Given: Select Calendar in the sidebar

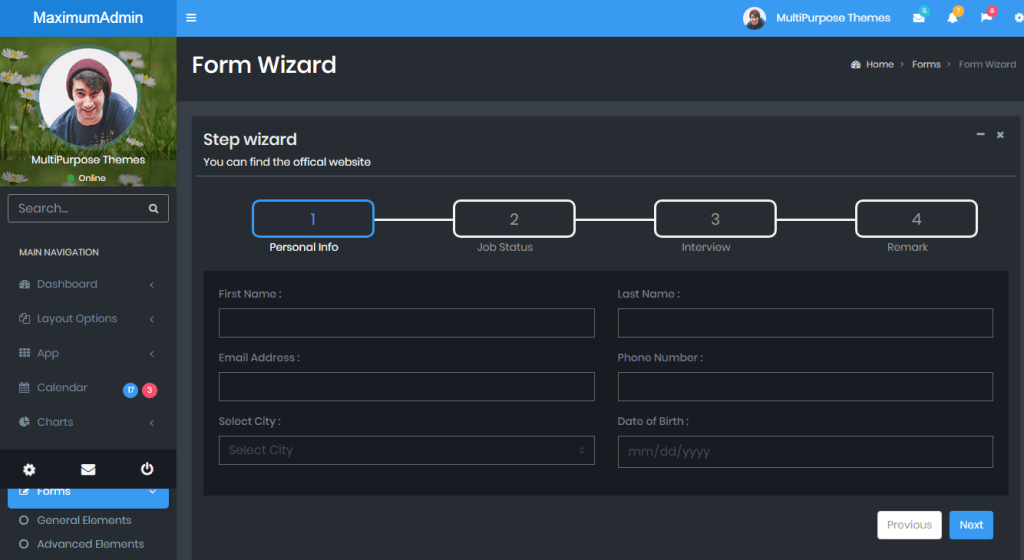Looking at the screenshot, I should coord(62,388).
